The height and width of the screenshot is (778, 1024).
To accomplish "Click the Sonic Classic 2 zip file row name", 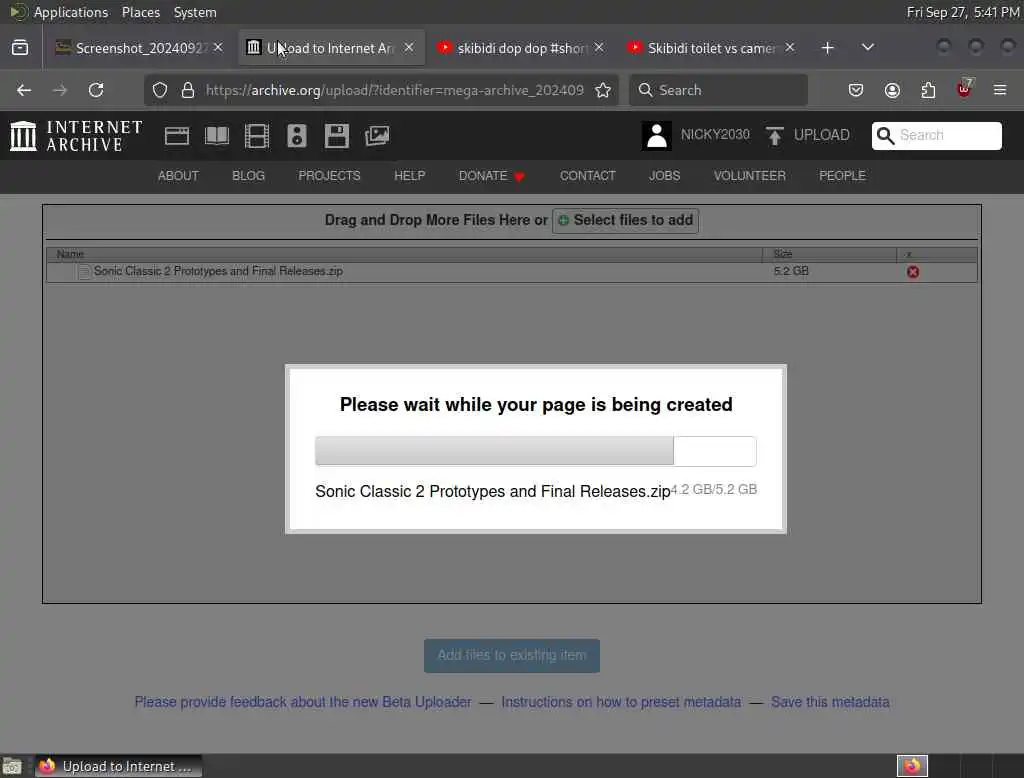I will point(218,270).
